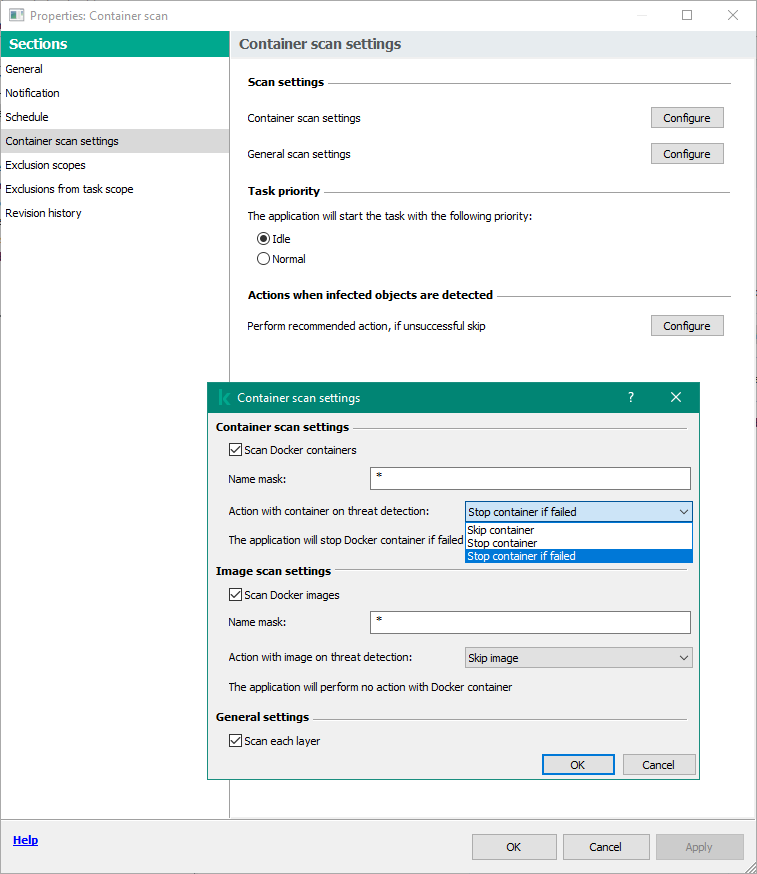Toggle Scan Docker containers checkbox
The height and width of the screenshot is (874, 757).
pos(236,450)
